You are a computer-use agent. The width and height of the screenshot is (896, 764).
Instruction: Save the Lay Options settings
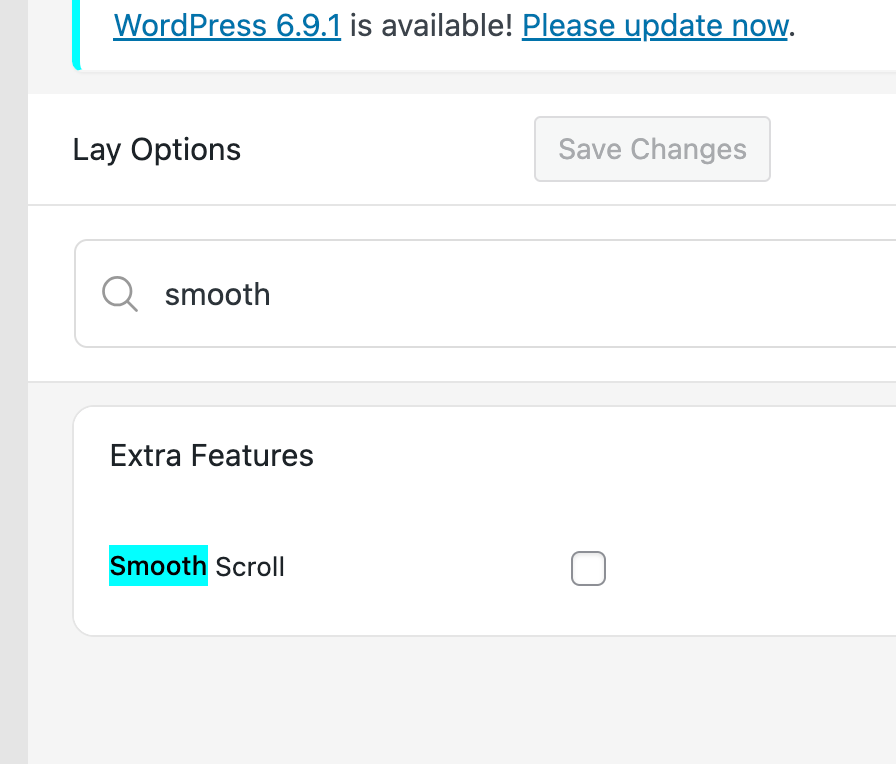652,149
